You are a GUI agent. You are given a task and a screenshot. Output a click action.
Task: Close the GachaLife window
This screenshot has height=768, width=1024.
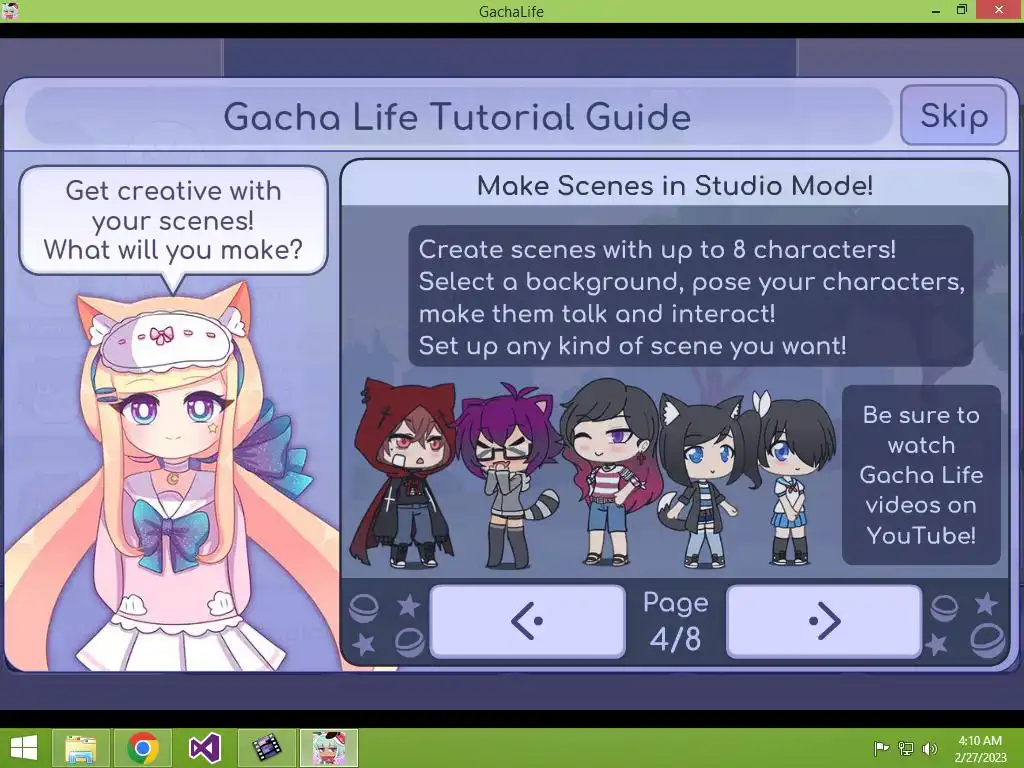click(999, 10)
